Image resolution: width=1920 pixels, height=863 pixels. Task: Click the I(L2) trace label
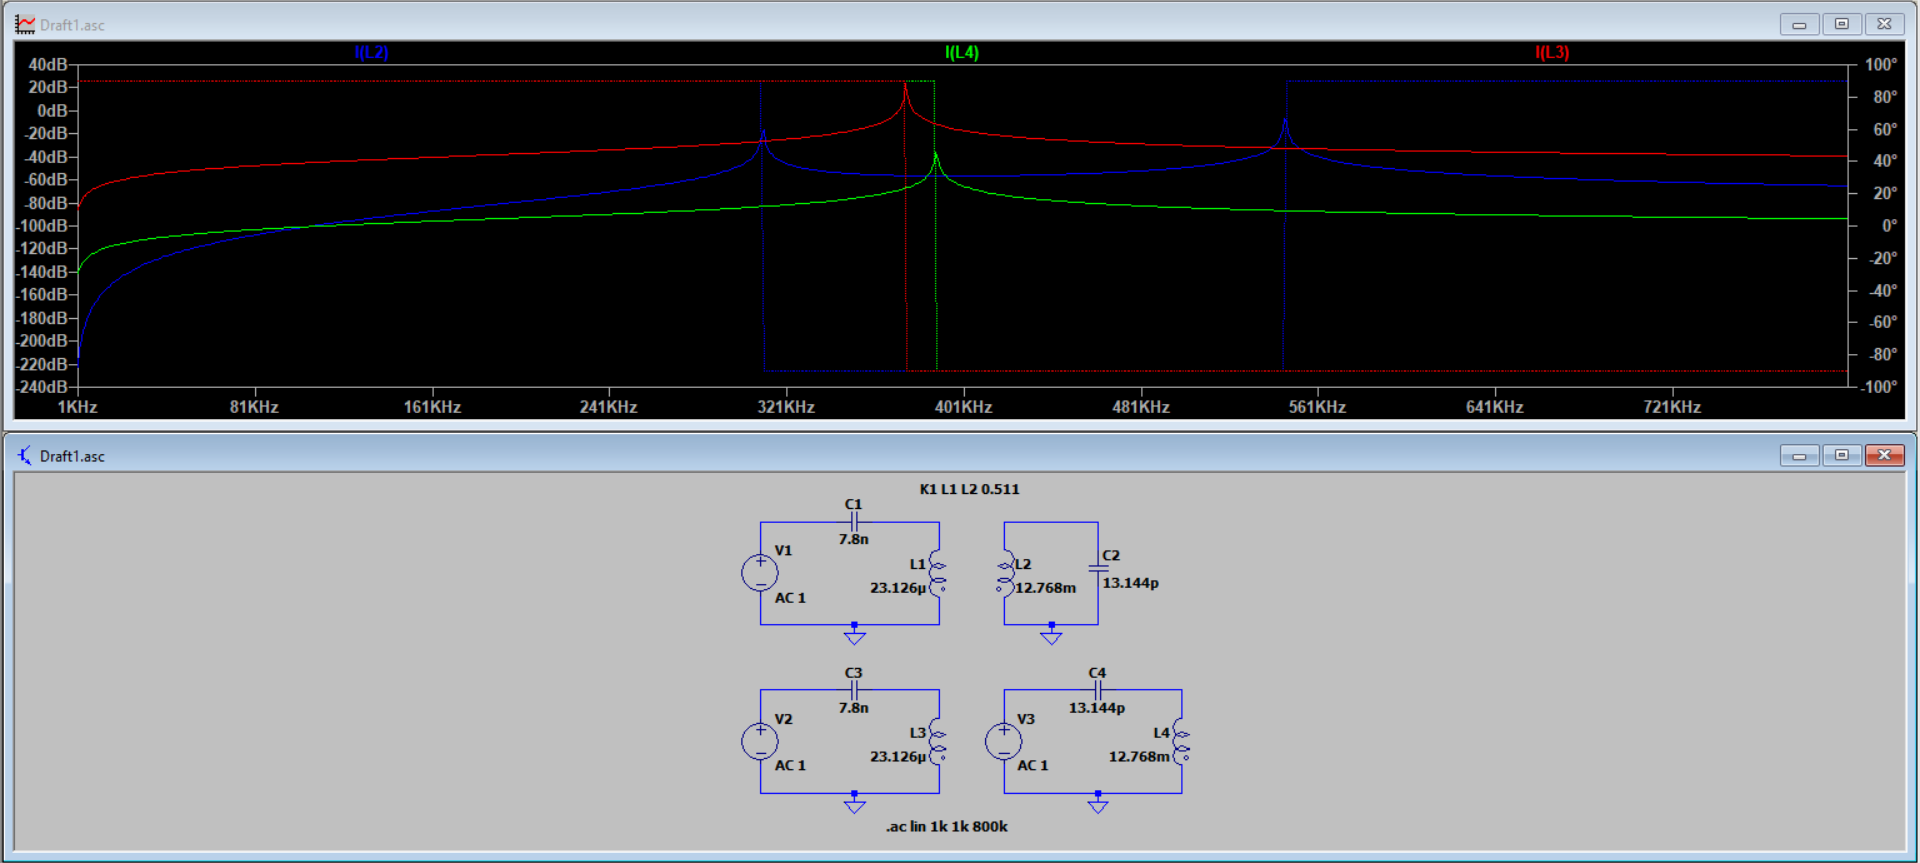coord(371,52)
